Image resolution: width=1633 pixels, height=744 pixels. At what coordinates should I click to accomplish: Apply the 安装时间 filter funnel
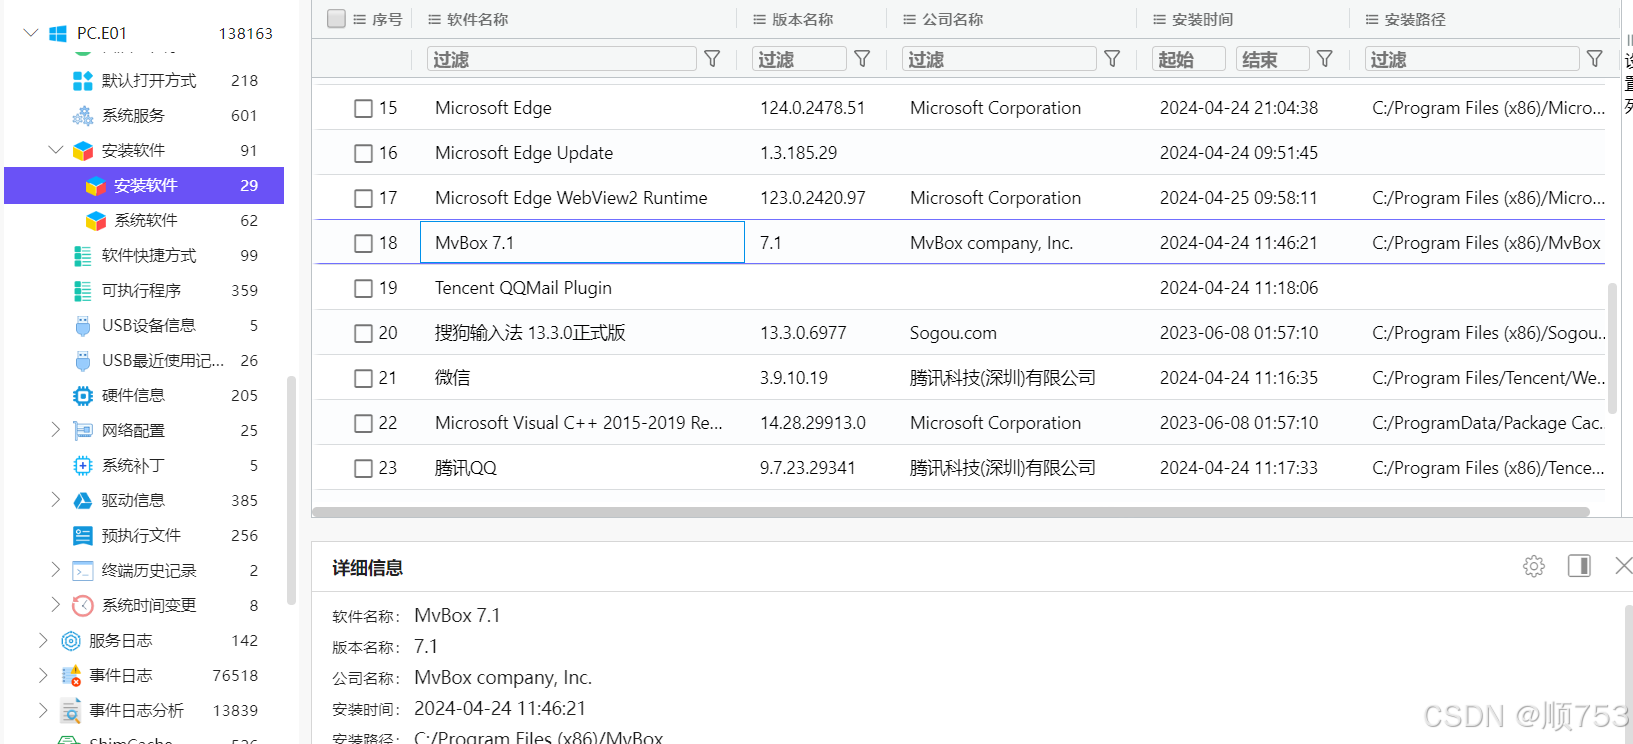pyautogui.click(x=1325, y=59)
